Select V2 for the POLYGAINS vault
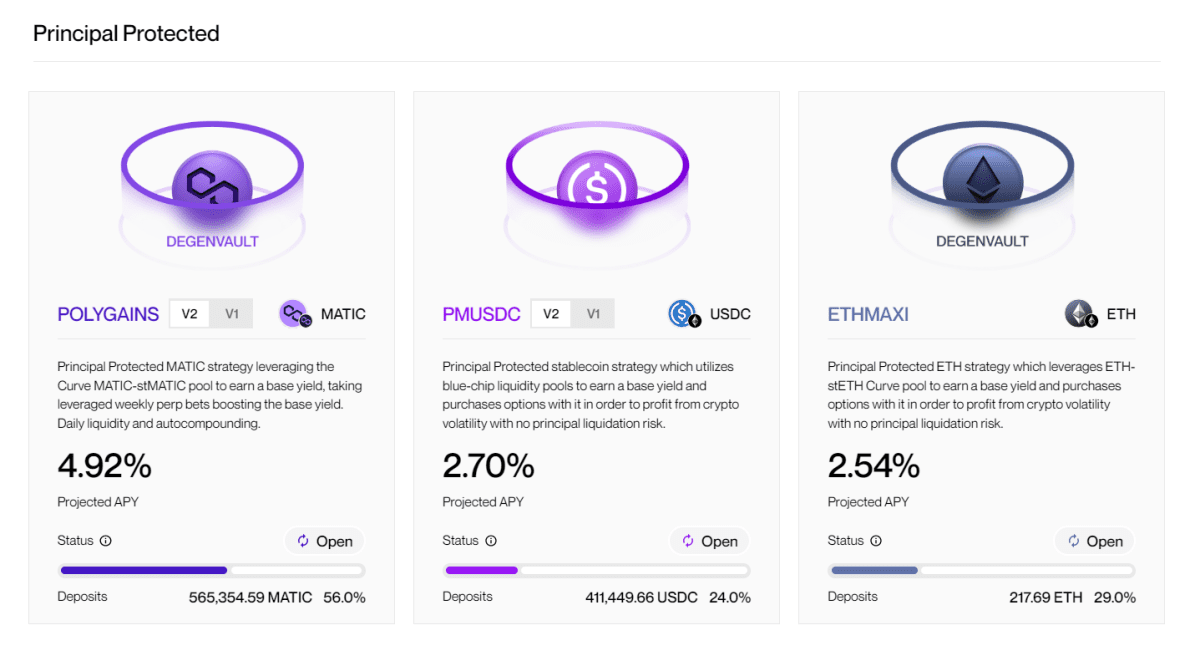Screen dimensions: 1200x661 coord(190,314)
